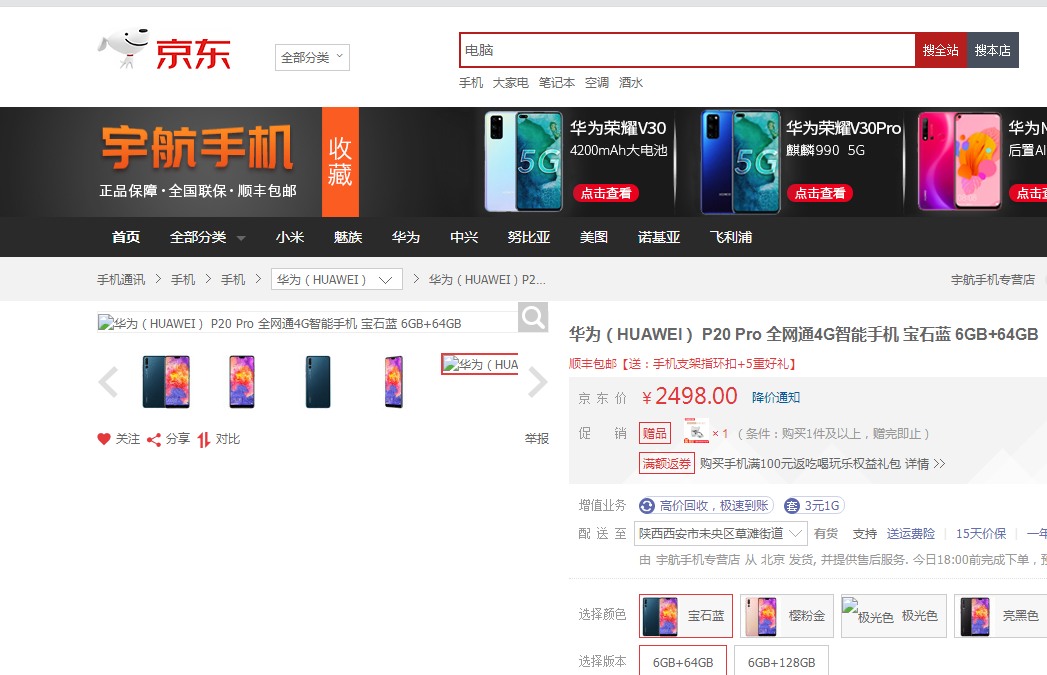The width and height of the screenshot is (1047, 675).
Task: Click the round icon beside 3元1G
Action: [x=791, y=505]
